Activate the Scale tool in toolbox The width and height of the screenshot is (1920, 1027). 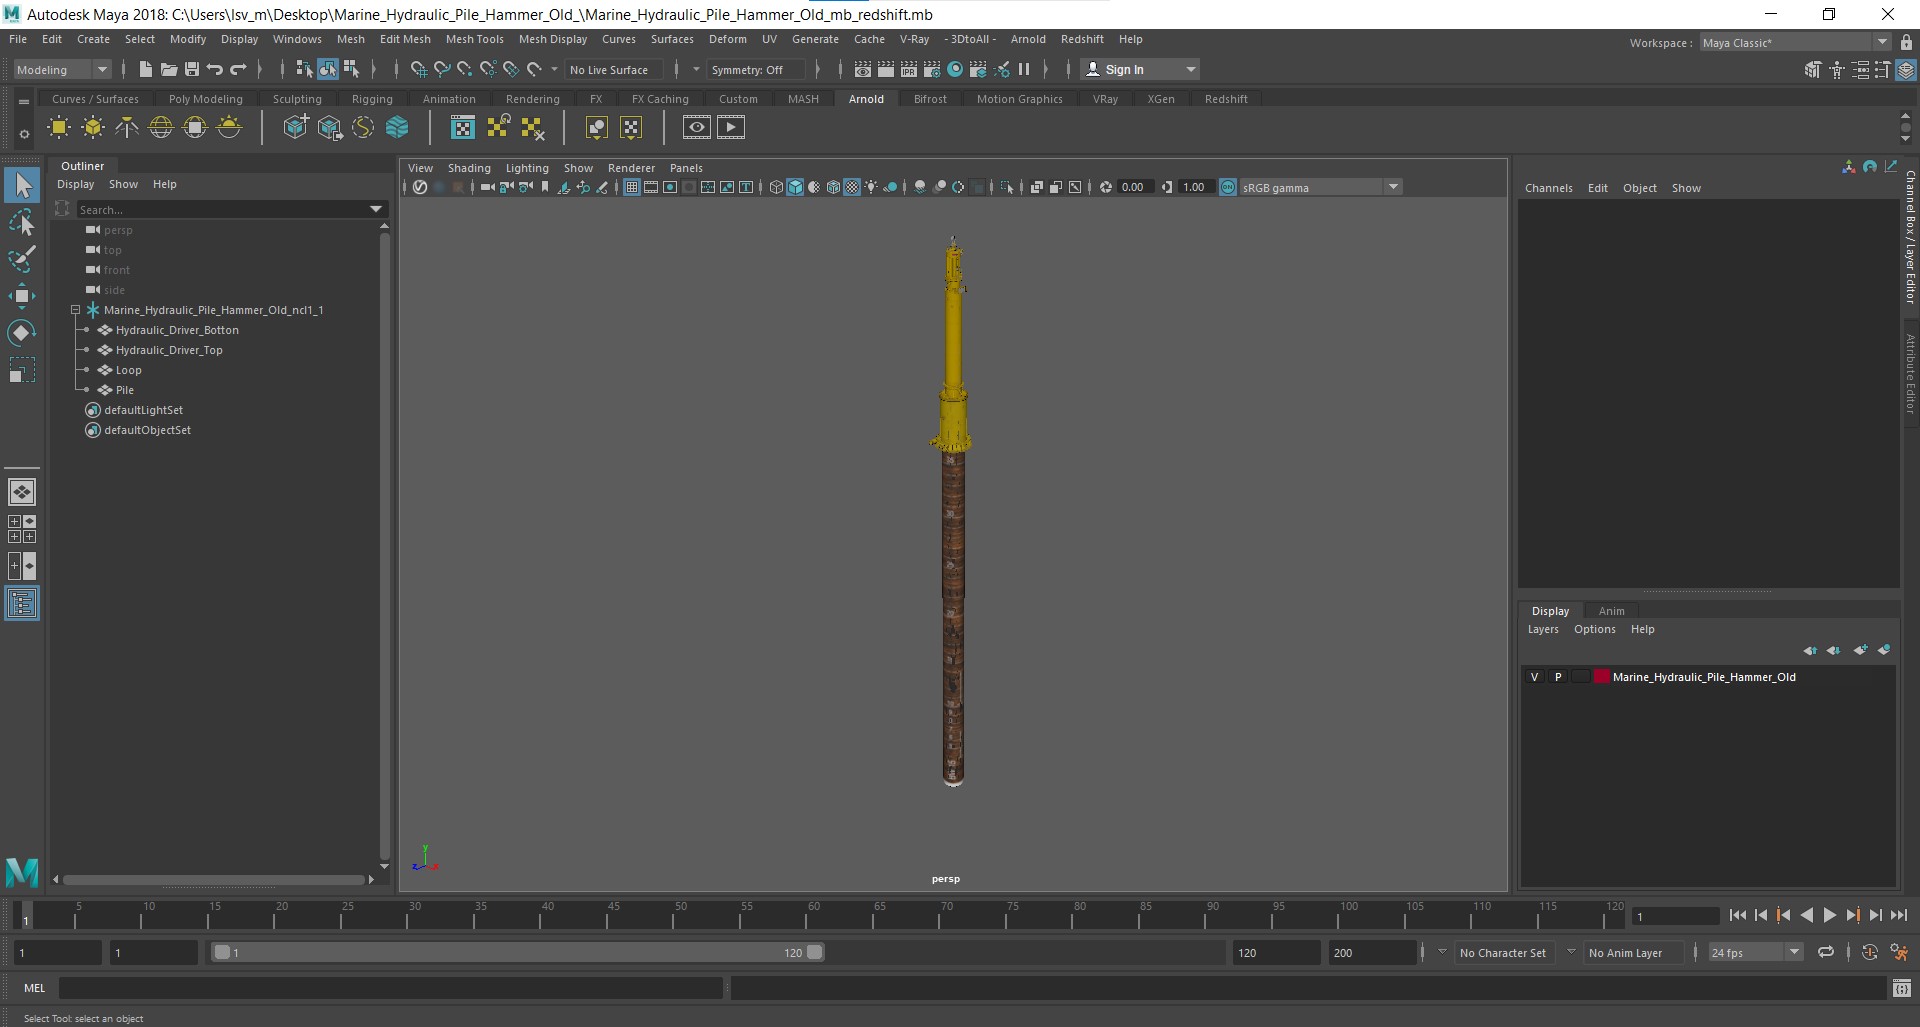click(22, 370)
